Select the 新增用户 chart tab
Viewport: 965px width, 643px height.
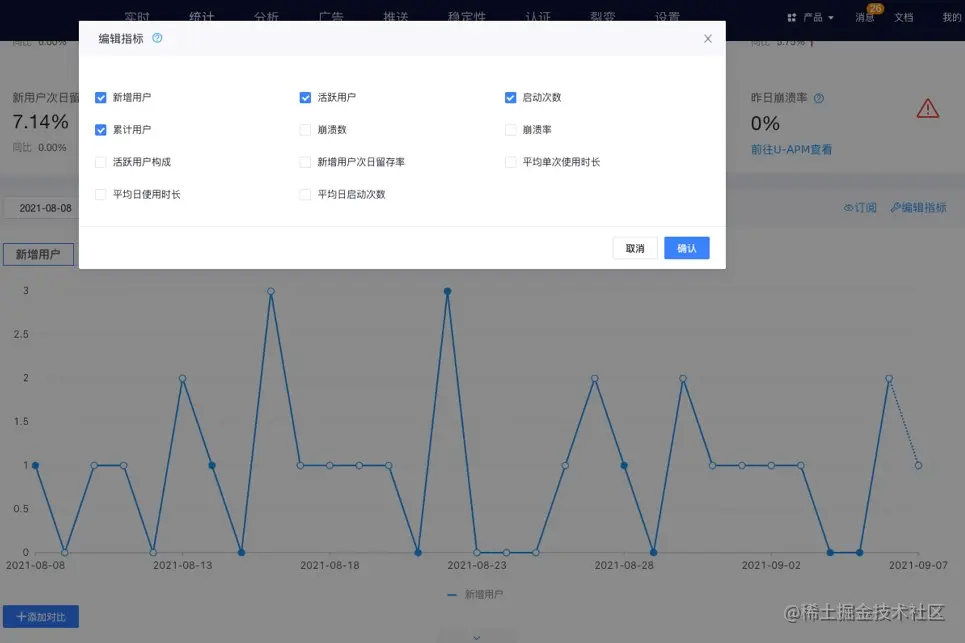38,255
